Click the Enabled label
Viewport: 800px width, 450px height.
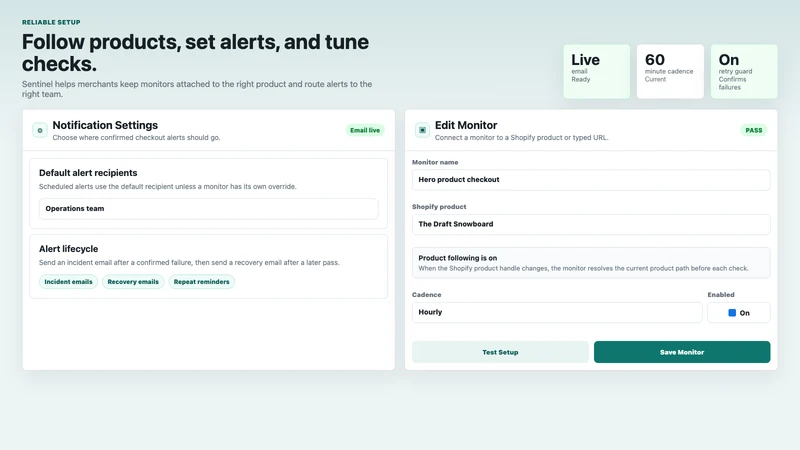point(721,295)
